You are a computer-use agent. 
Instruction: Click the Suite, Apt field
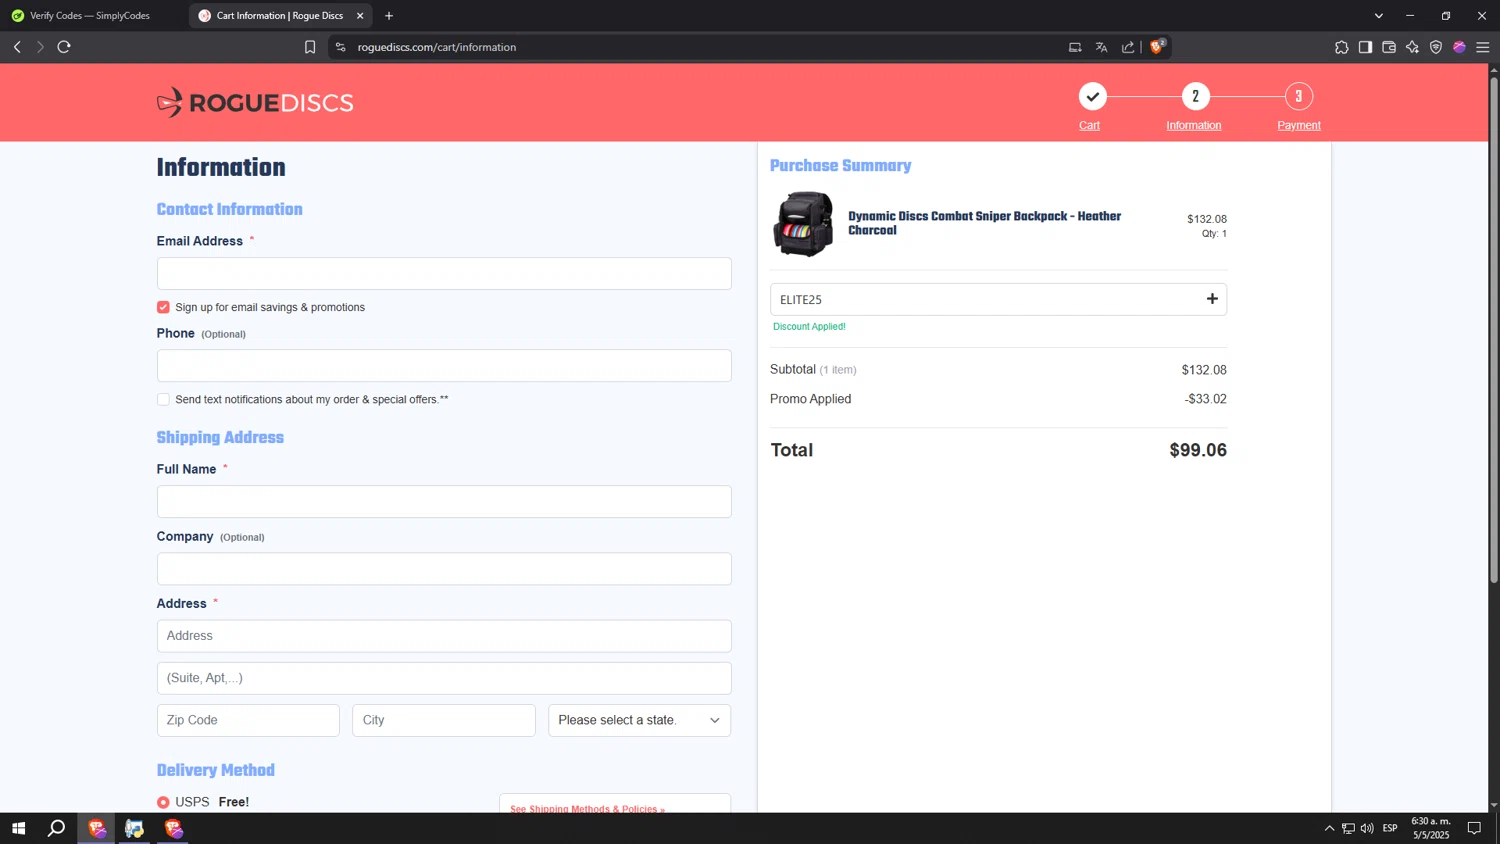[x=444, y=678]
